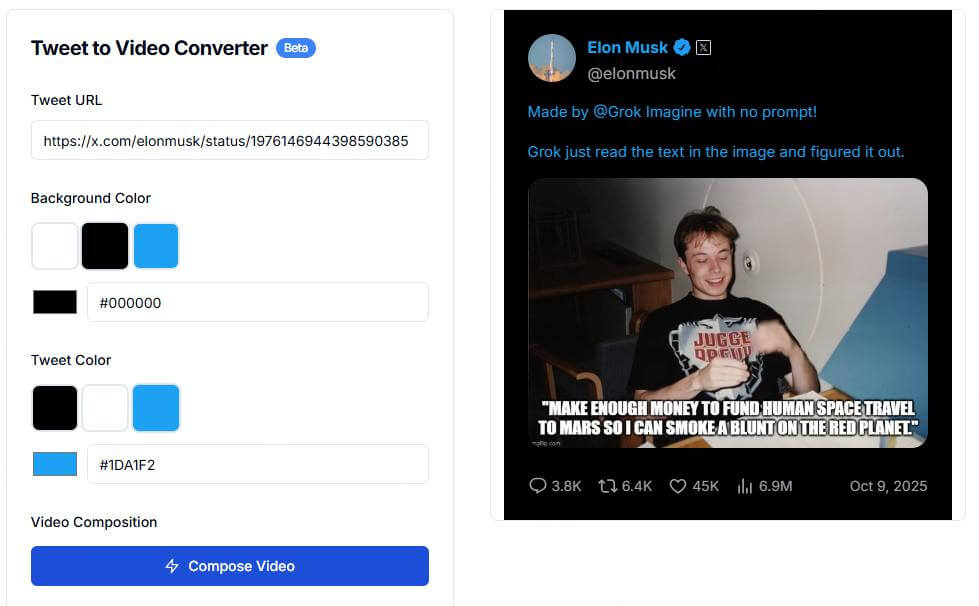Image resolution: width=979 pixels, height=606 pixels.
Task: Select black background color swatch
Action: 105,246
